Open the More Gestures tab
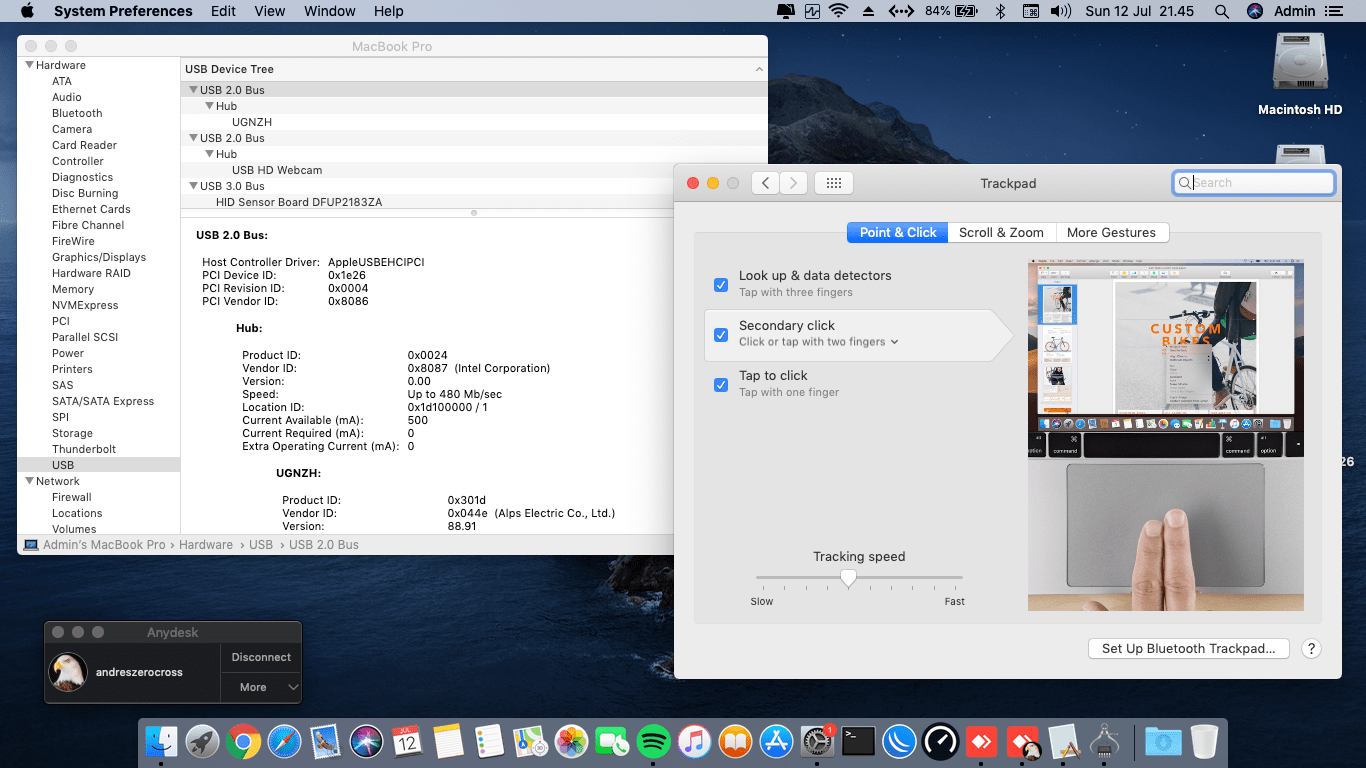The width and height of the screenshot is (1366, 768). point(1111,233)
